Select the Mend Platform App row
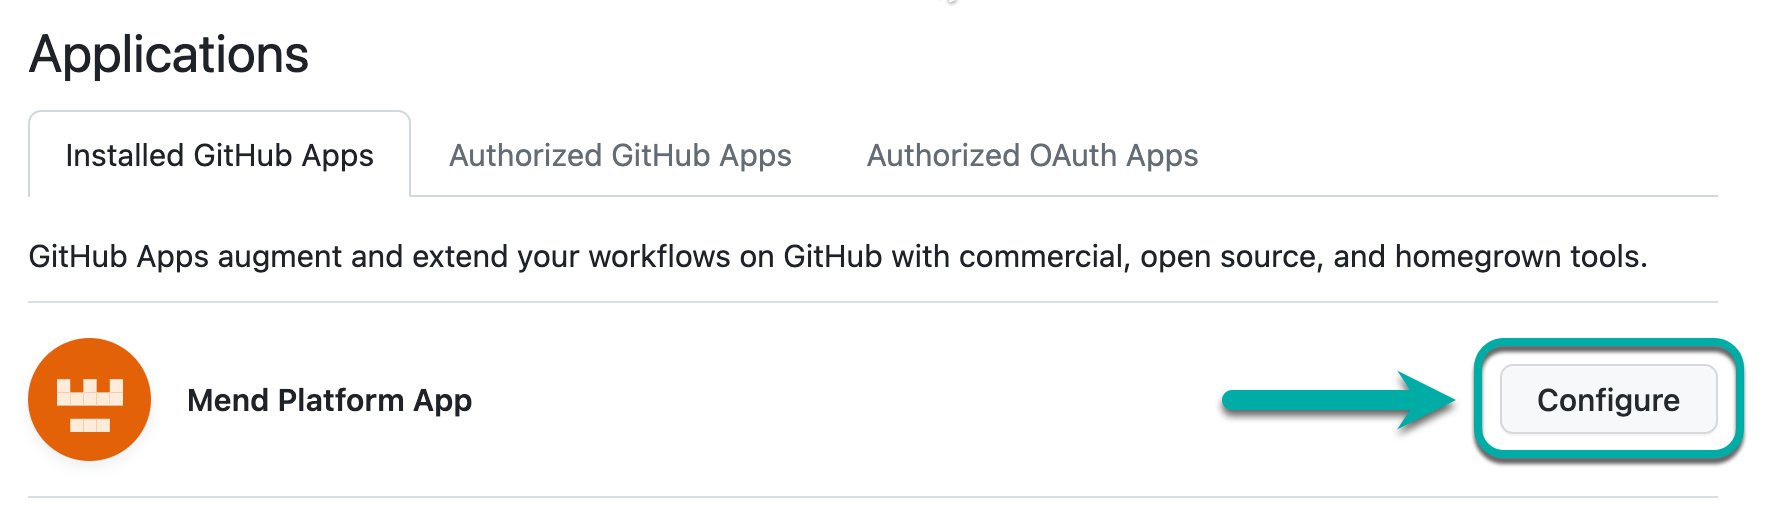 click(800, 400)
